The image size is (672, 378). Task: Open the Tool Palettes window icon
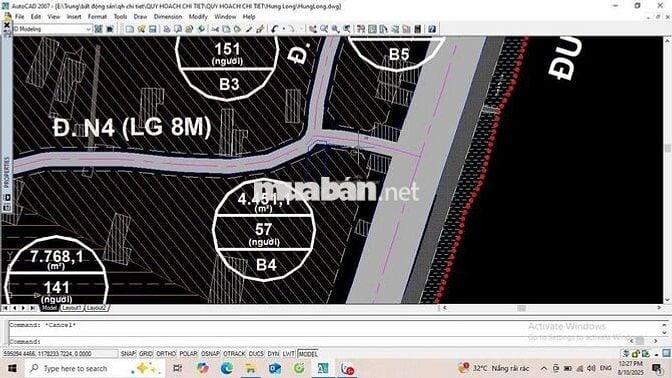[384, 29]
